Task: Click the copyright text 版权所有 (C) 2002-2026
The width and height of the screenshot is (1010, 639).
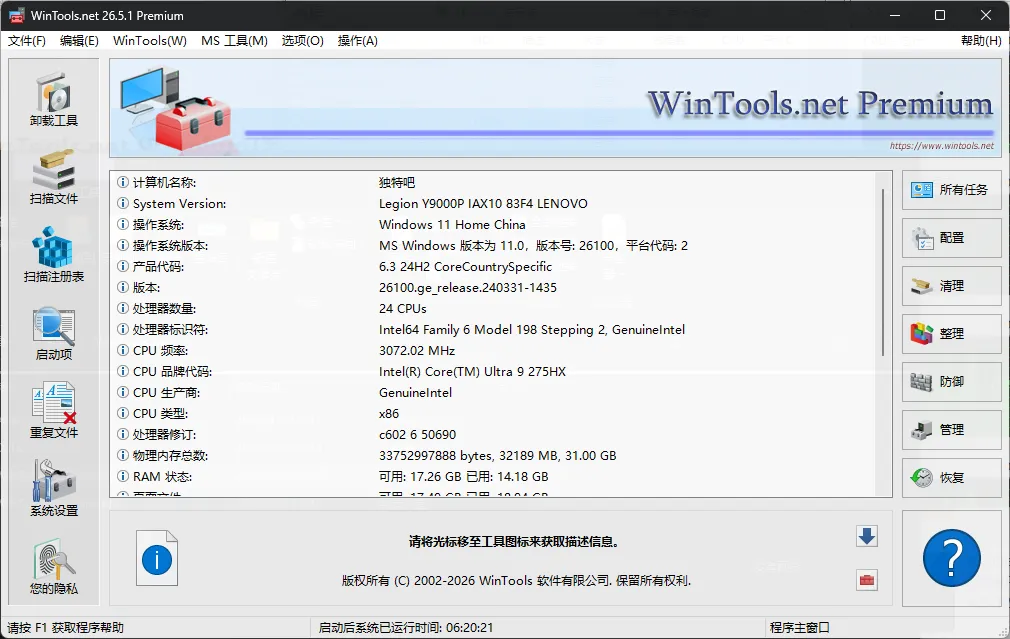Action: 517,580
